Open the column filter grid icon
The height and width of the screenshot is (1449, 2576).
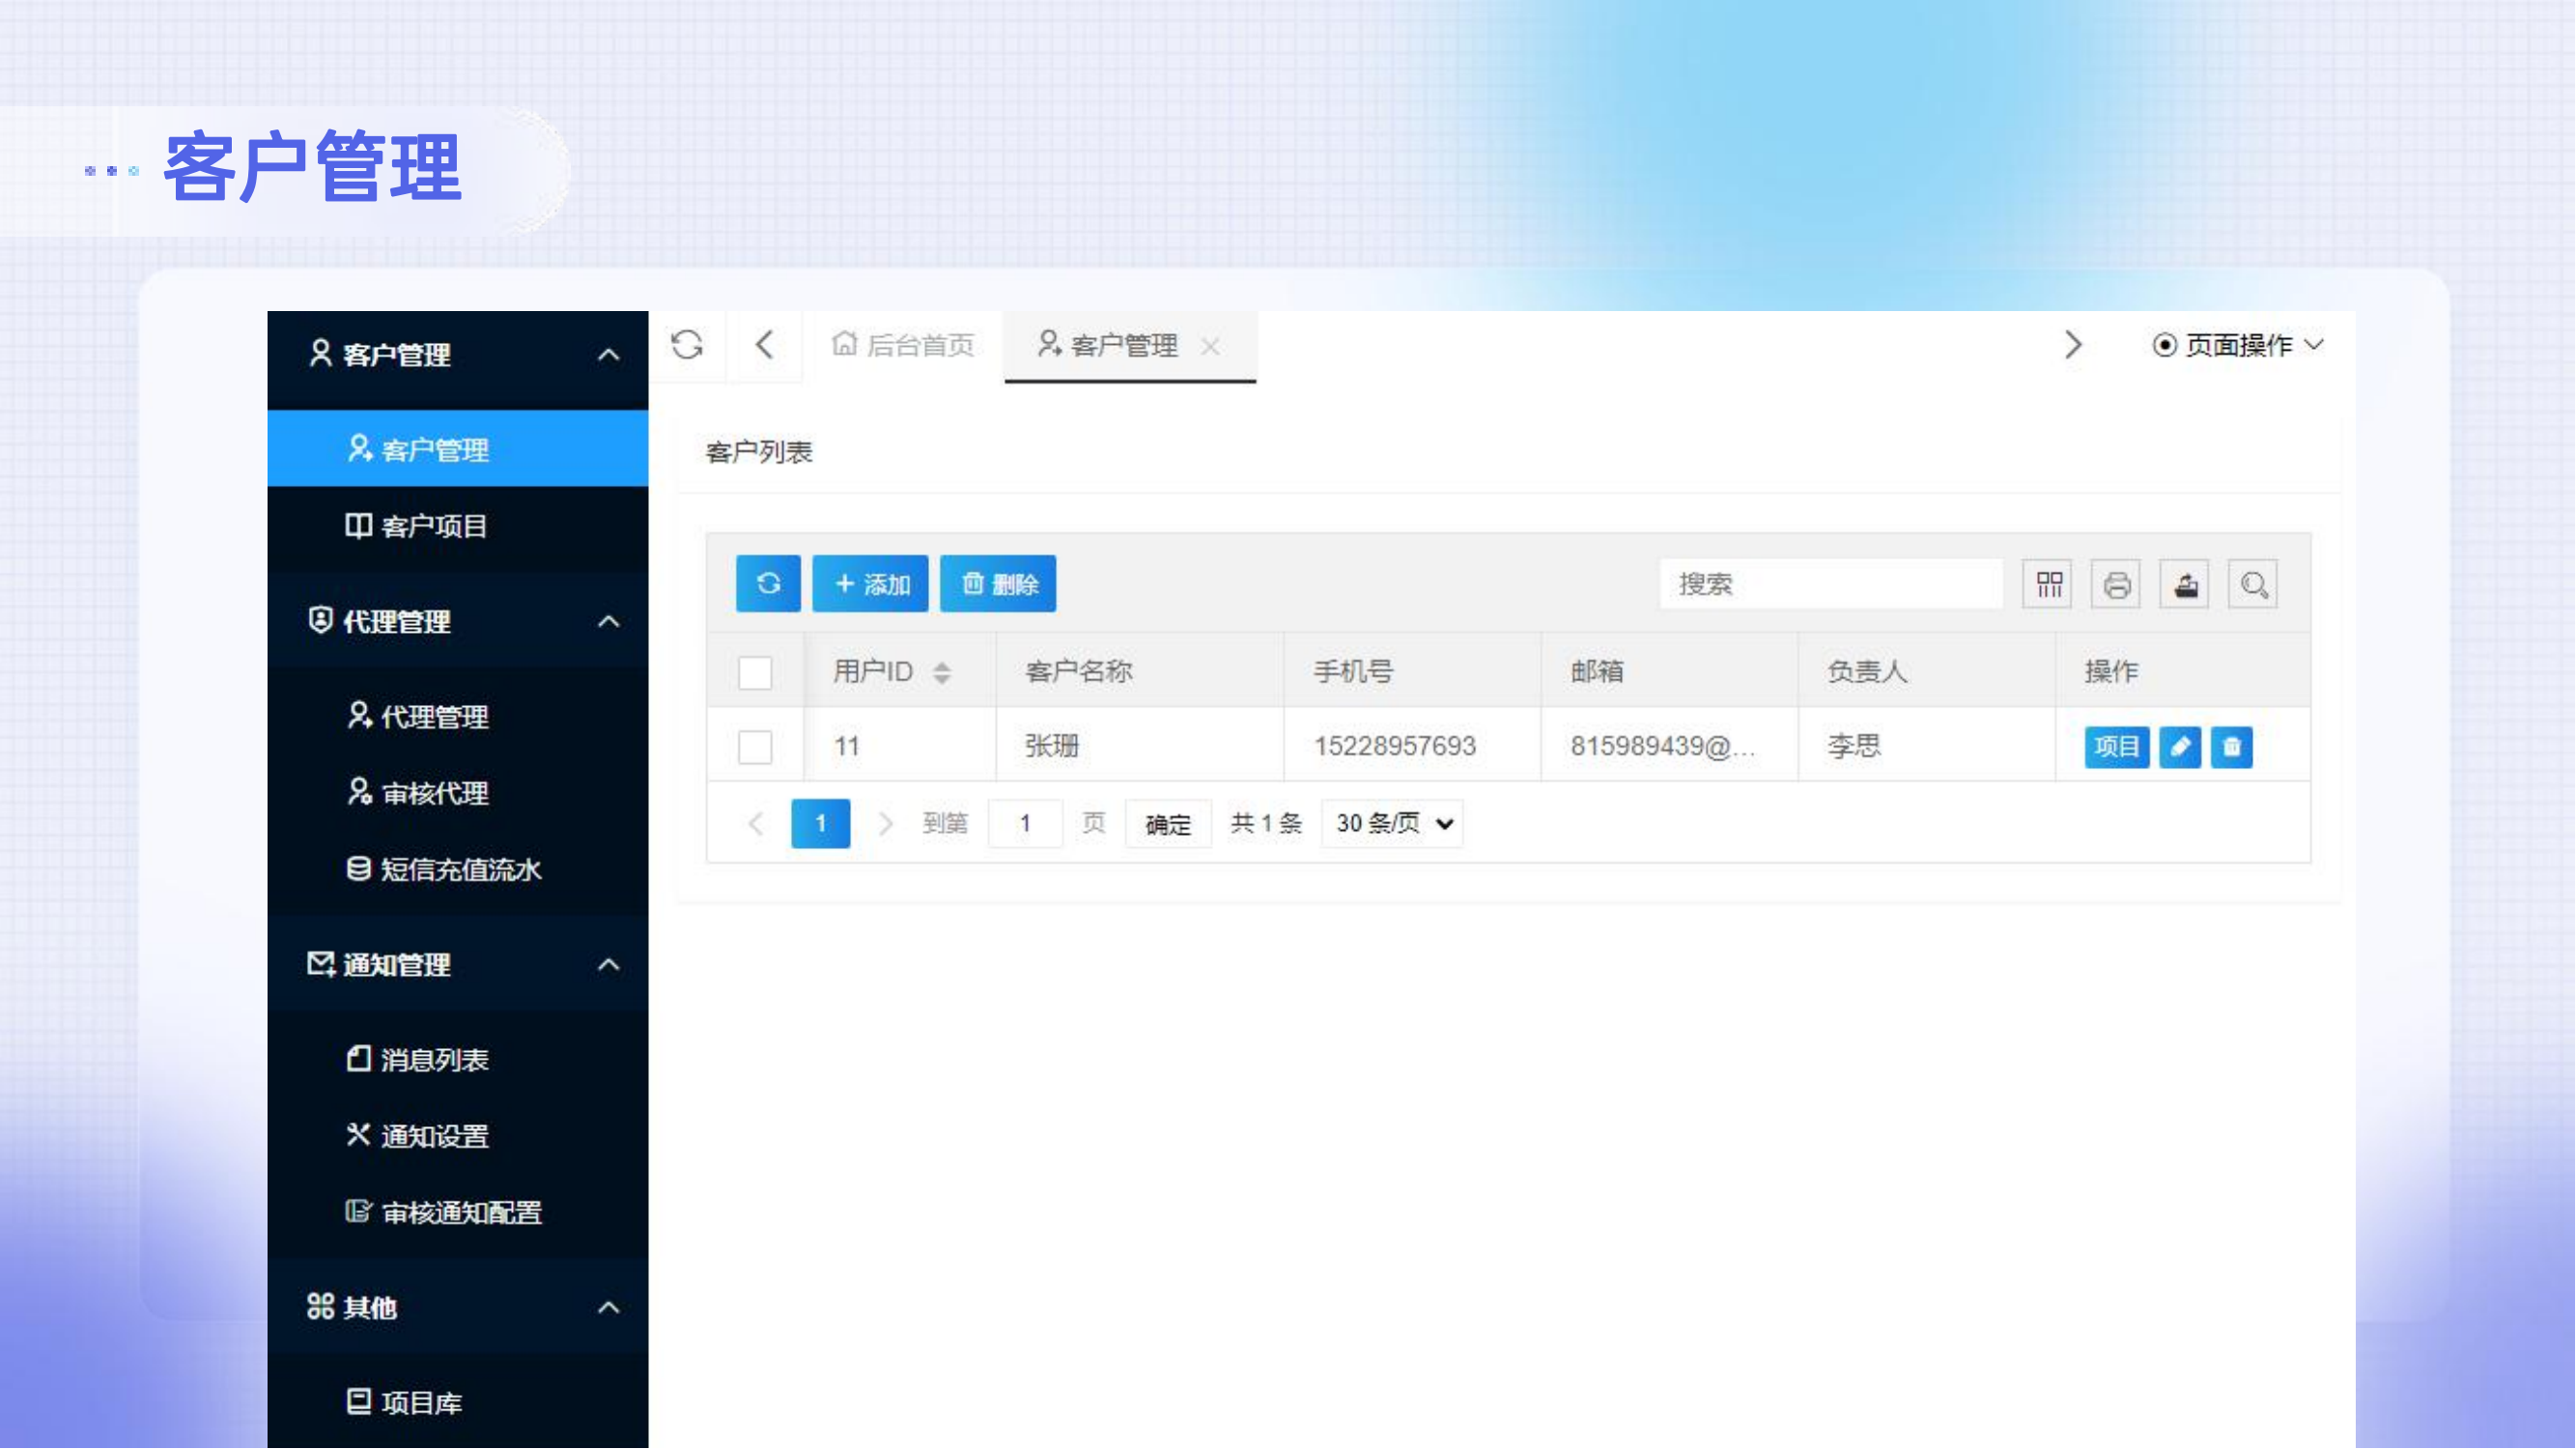2049,585
